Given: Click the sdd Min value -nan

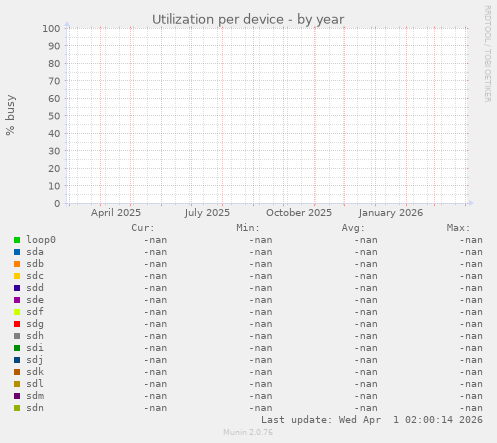Looking at the screenshot, I should point(261,288).
